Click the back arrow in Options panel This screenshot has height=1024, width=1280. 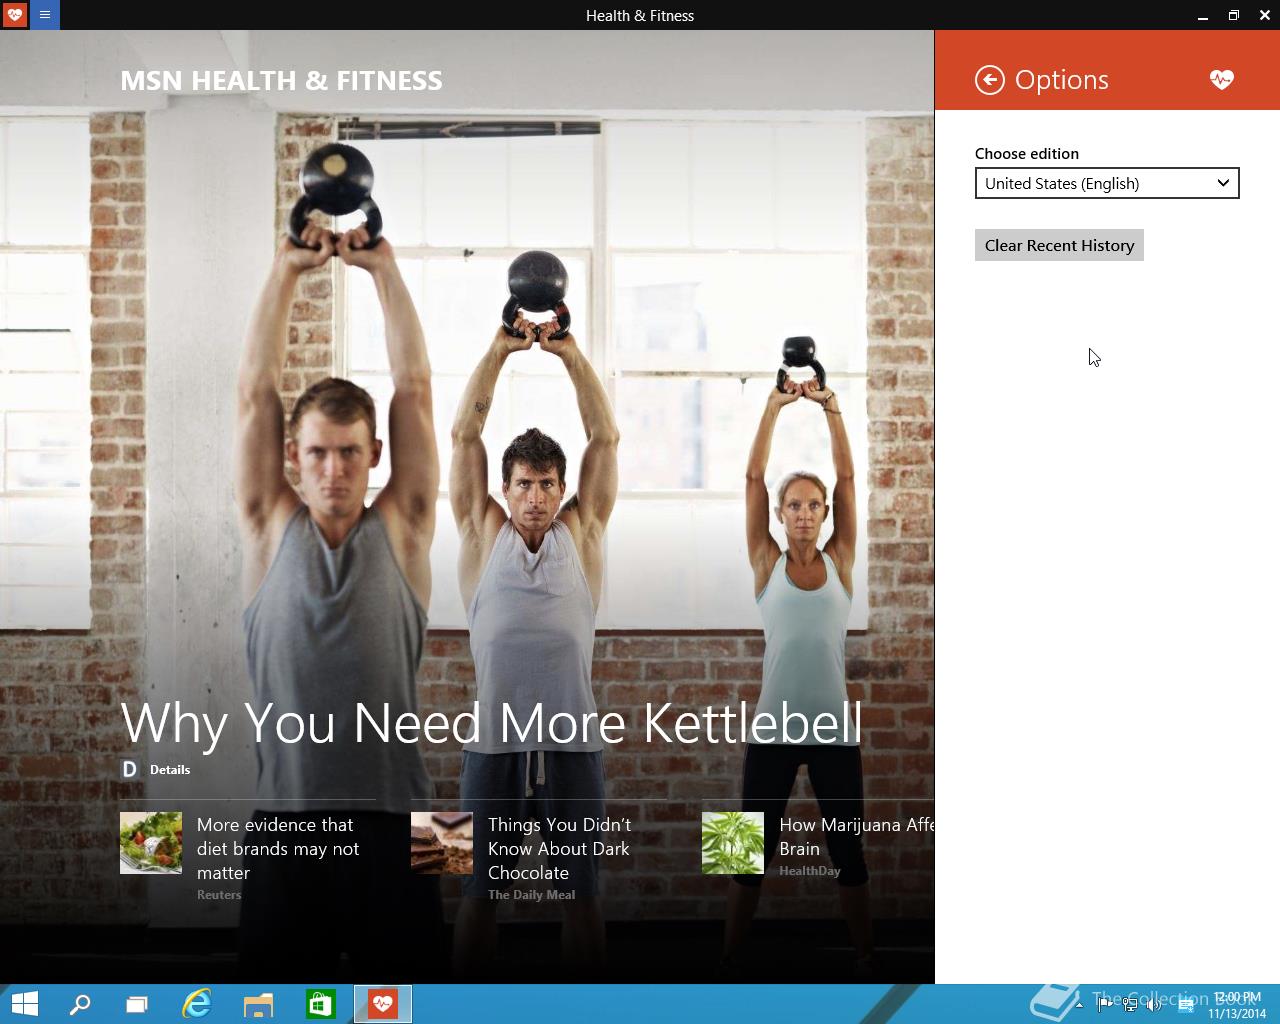(990, 80)
